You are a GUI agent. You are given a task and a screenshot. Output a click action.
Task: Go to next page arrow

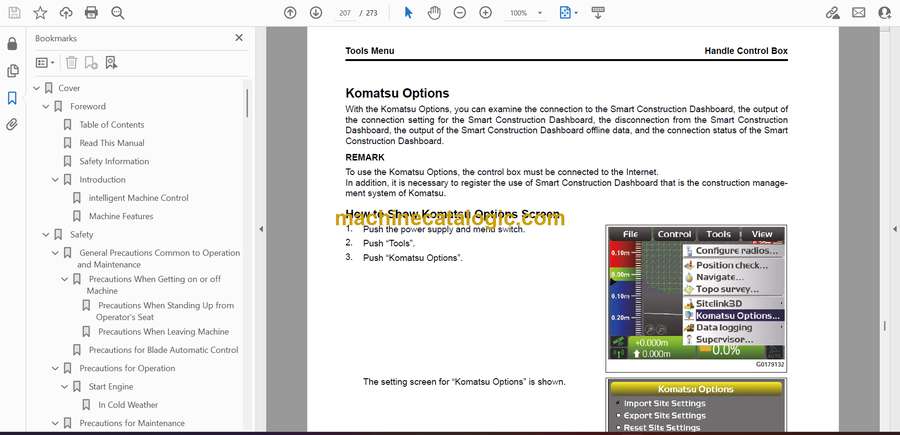(316, 13)
